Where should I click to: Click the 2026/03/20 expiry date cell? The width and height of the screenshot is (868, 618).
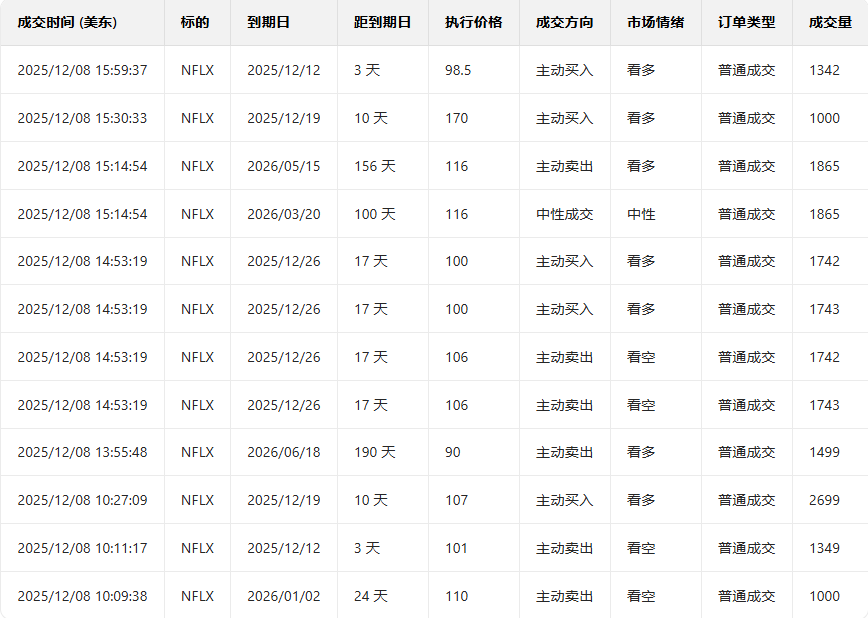click(x=284, y=214)
